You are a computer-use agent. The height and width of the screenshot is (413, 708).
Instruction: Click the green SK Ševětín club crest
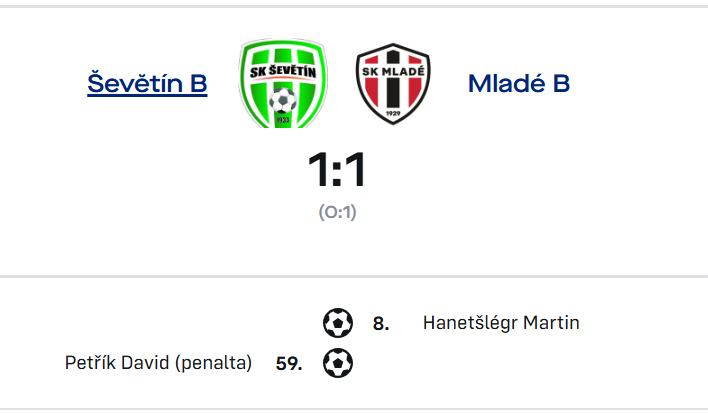(283, 83)
